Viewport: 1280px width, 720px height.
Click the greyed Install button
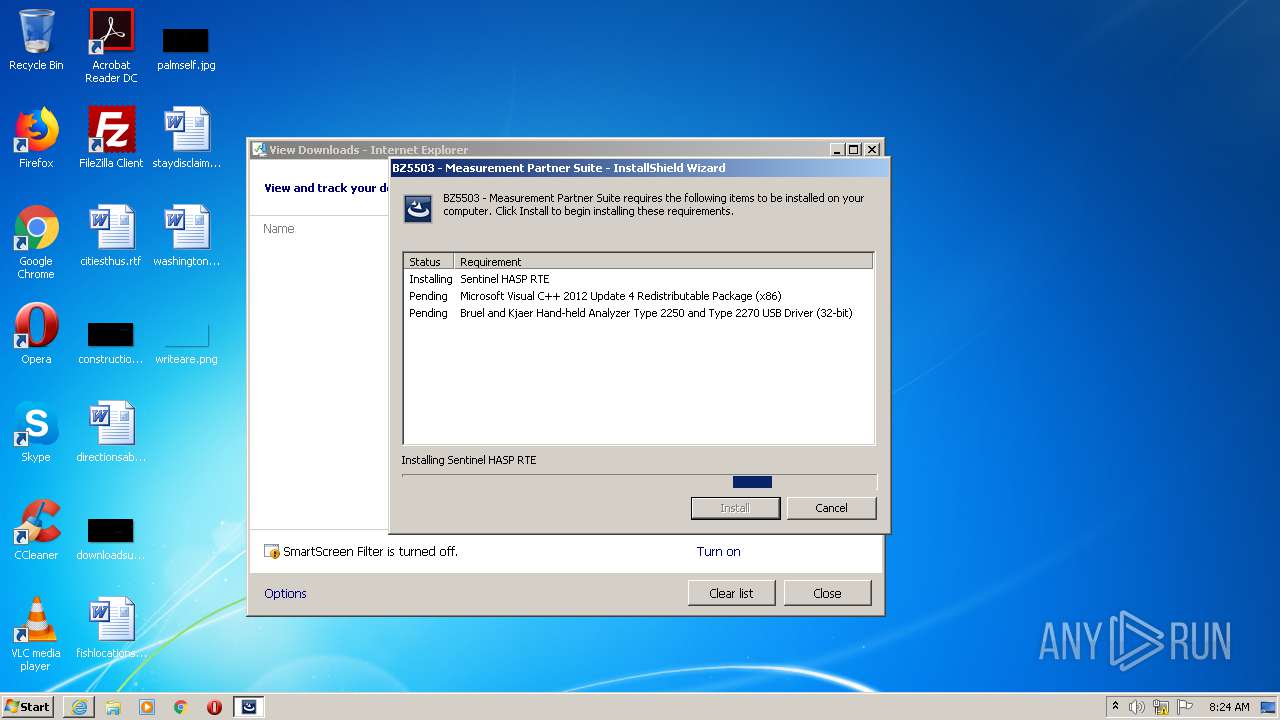coord(735,508)
